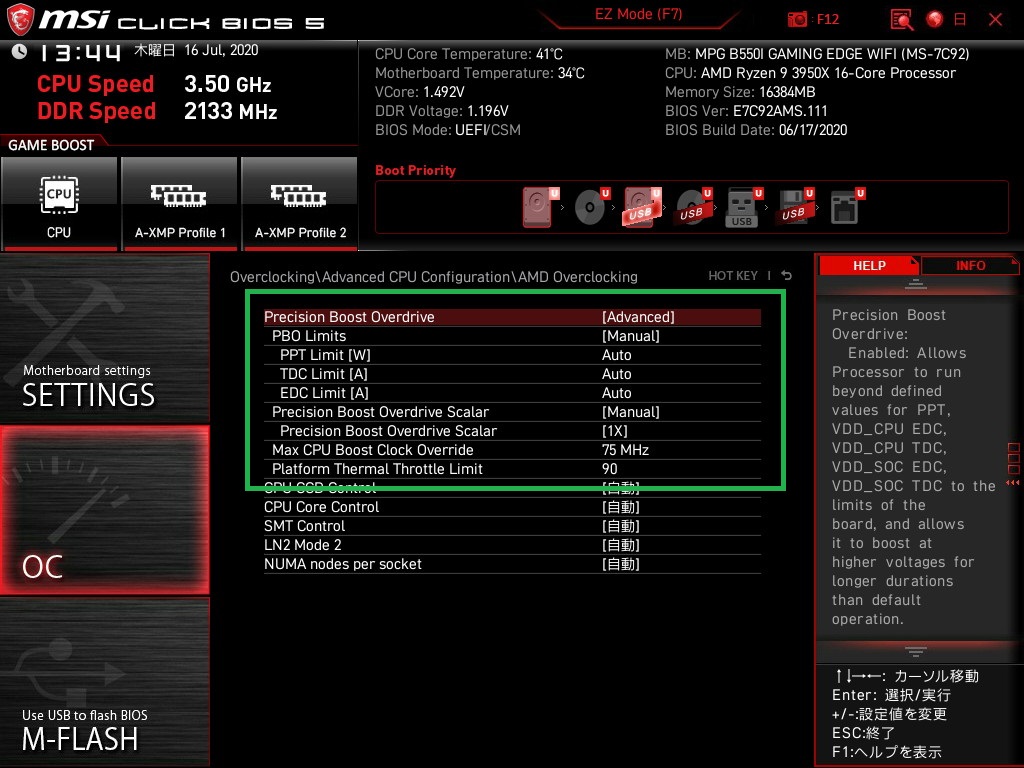
Task: Click the clock icon beside the time
Action: coord(19,51)
